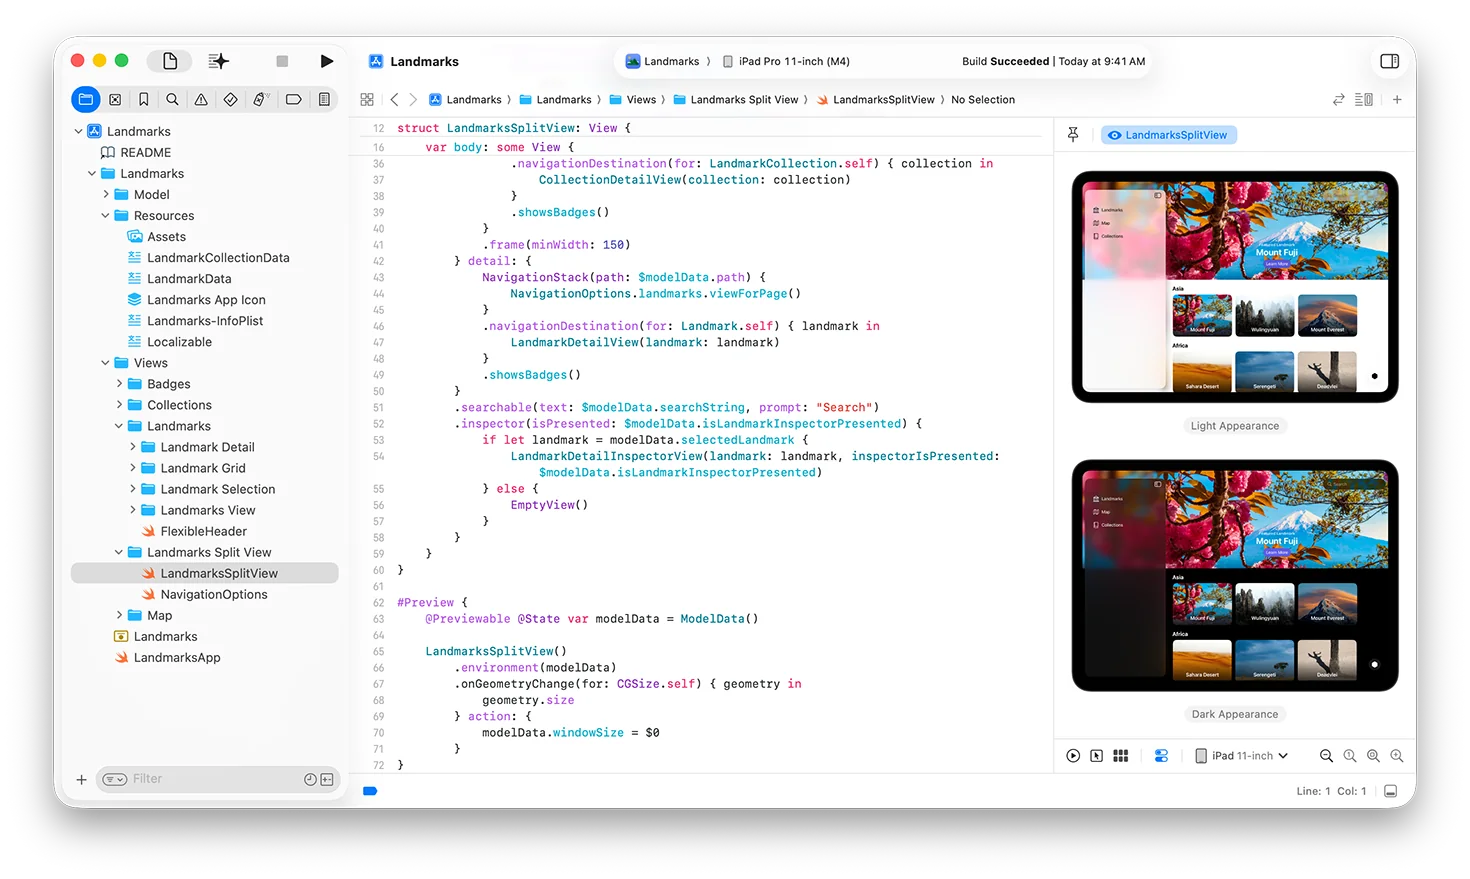
Task: Open the find navigator magnifier
Action: point(172,99)
